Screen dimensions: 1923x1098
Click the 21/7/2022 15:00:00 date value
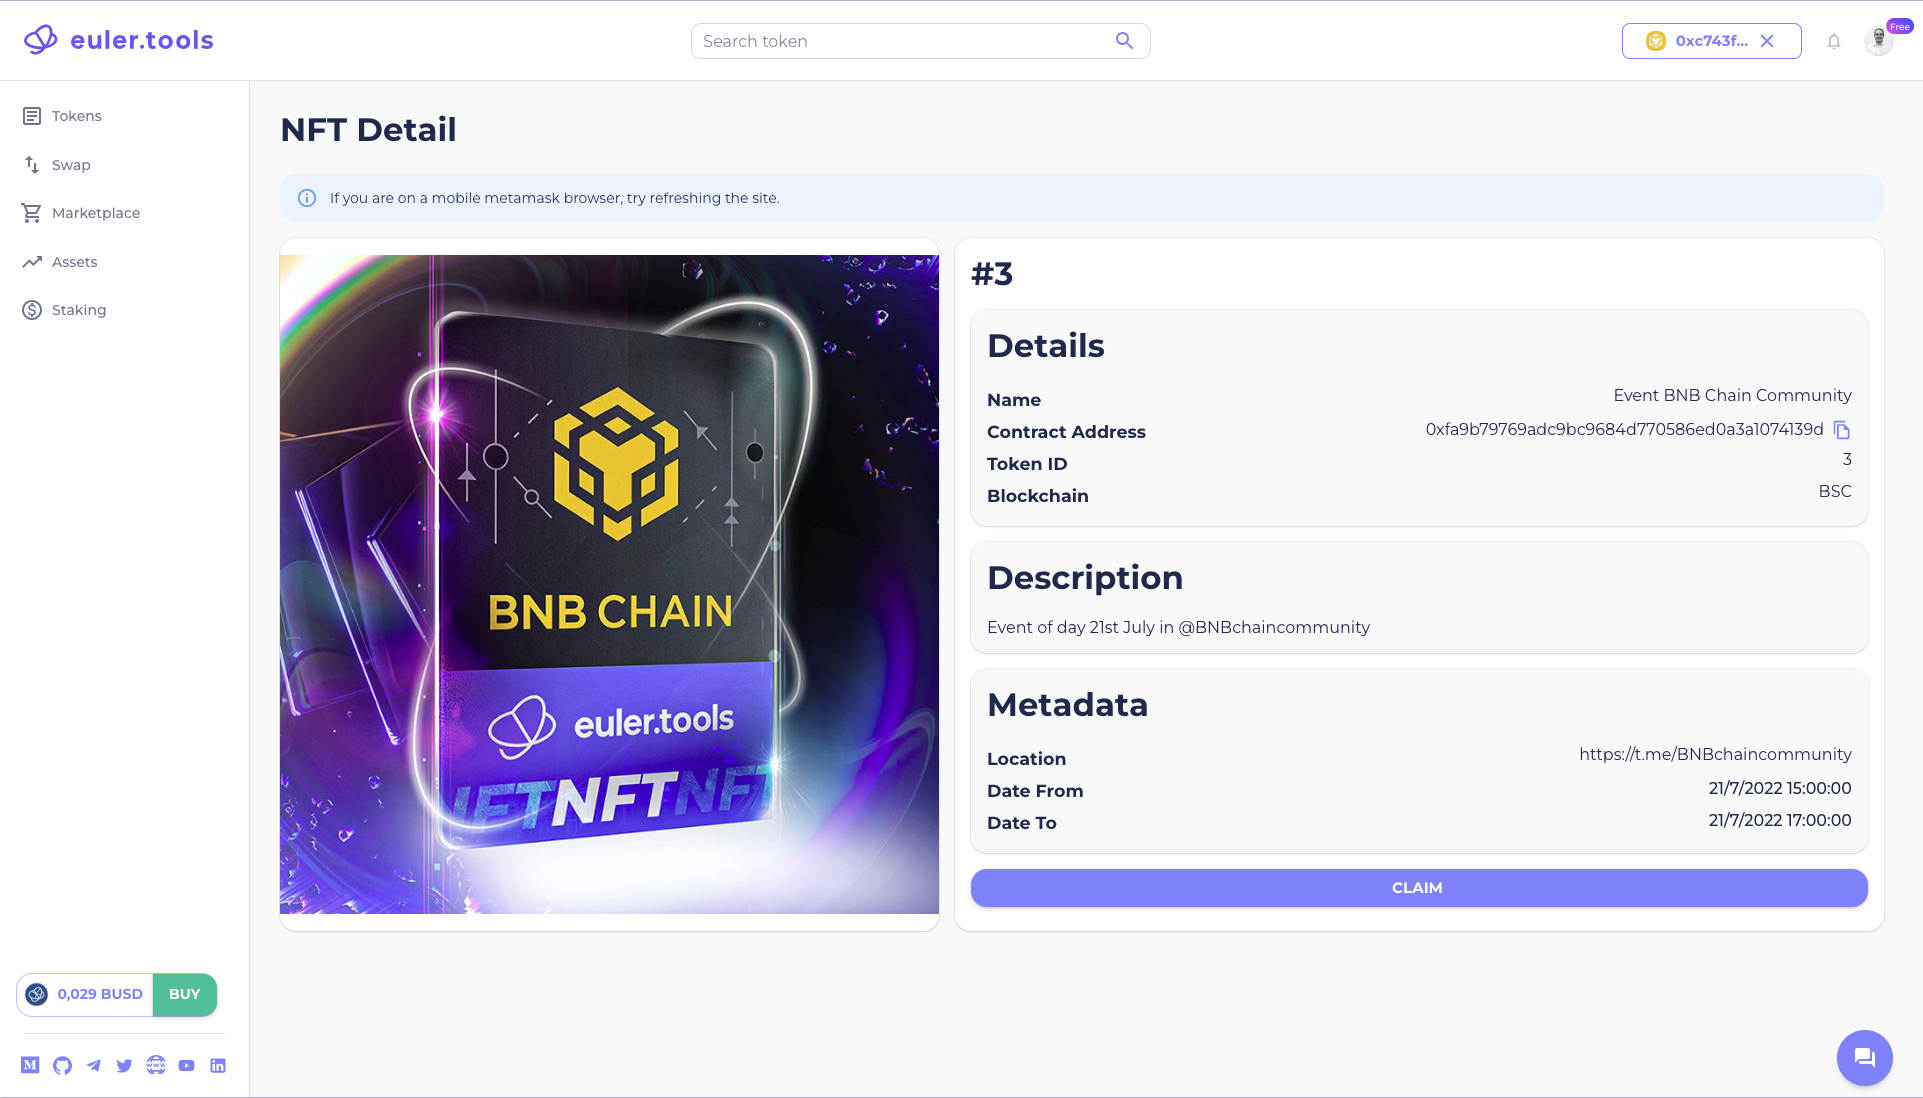pos(1779,789)
